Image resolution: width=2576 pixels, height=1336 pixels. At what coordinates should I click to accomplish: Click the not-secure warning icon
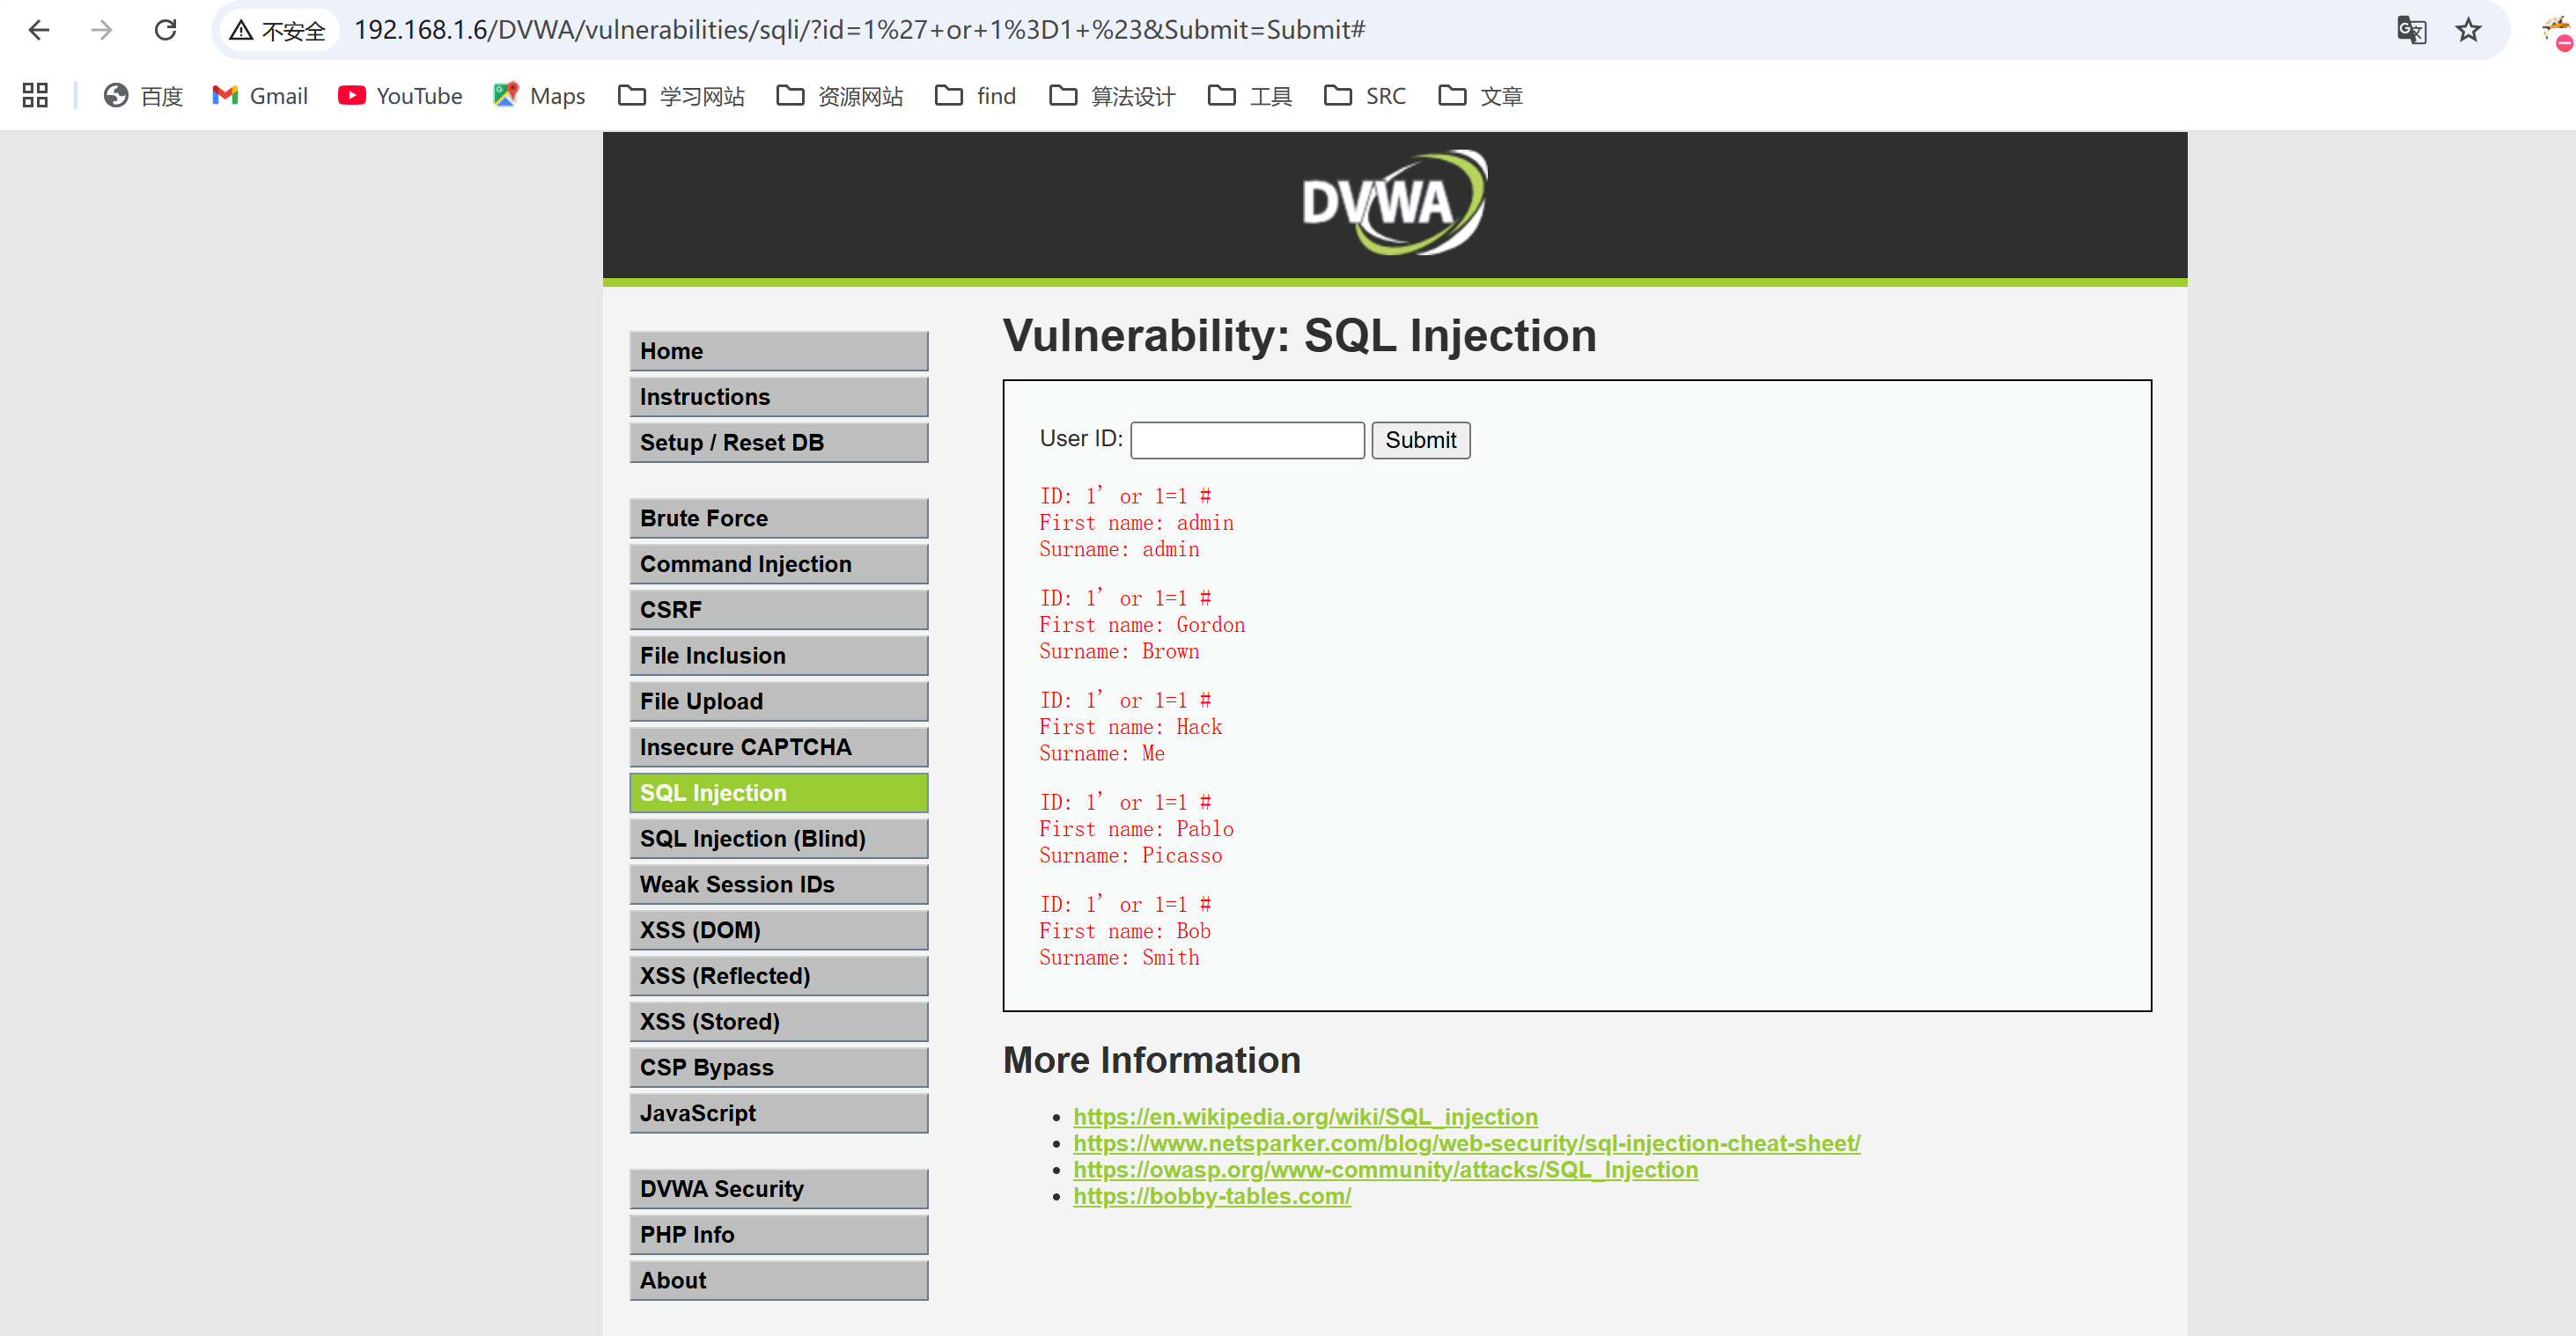click(x=241, y=30)
